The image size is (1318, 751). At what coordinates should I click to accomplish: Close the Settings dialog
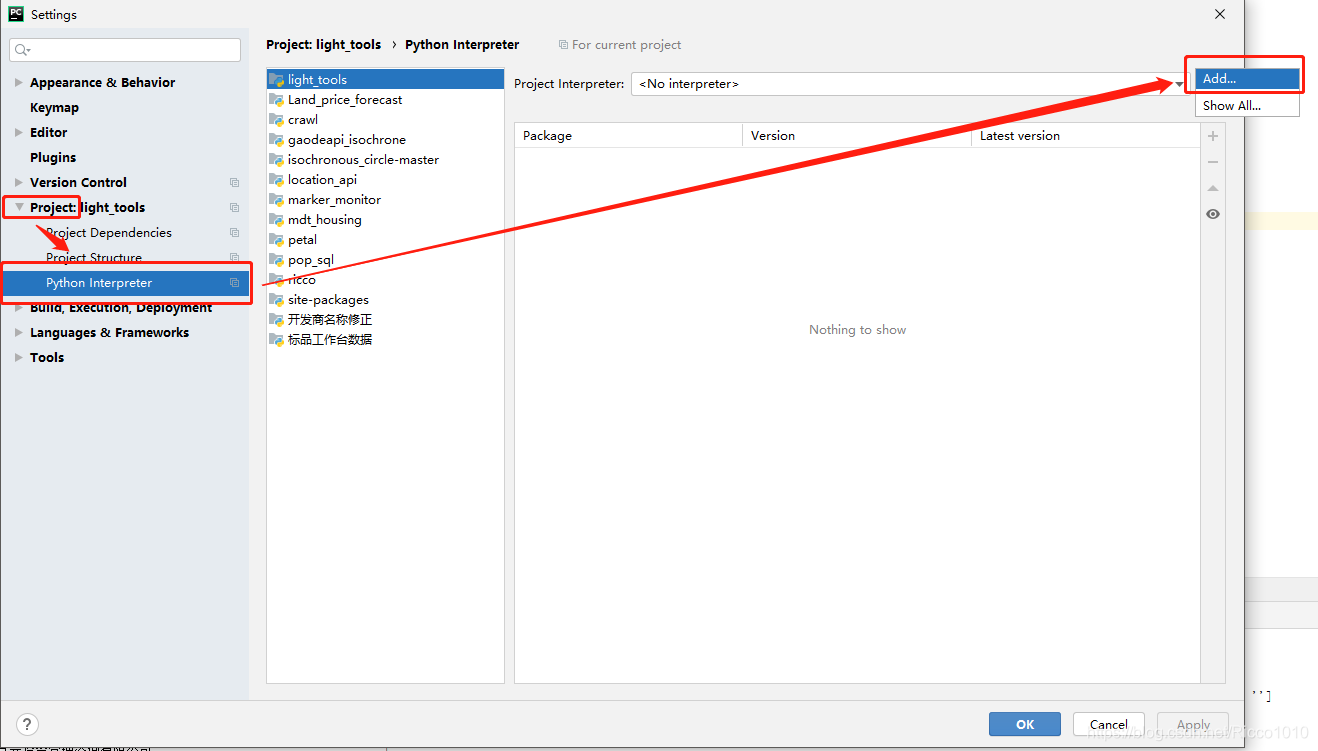[1220, 14]
